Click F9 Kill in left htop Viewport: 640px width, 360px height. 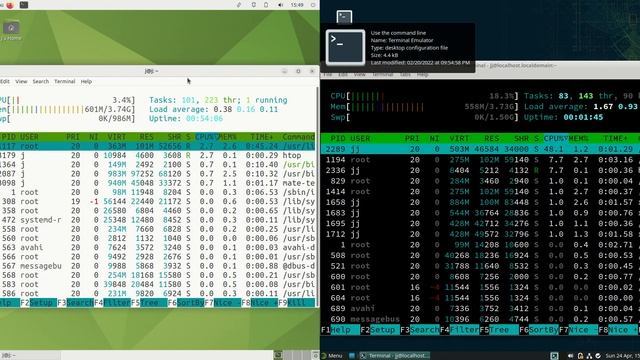(x=297, y=302)
